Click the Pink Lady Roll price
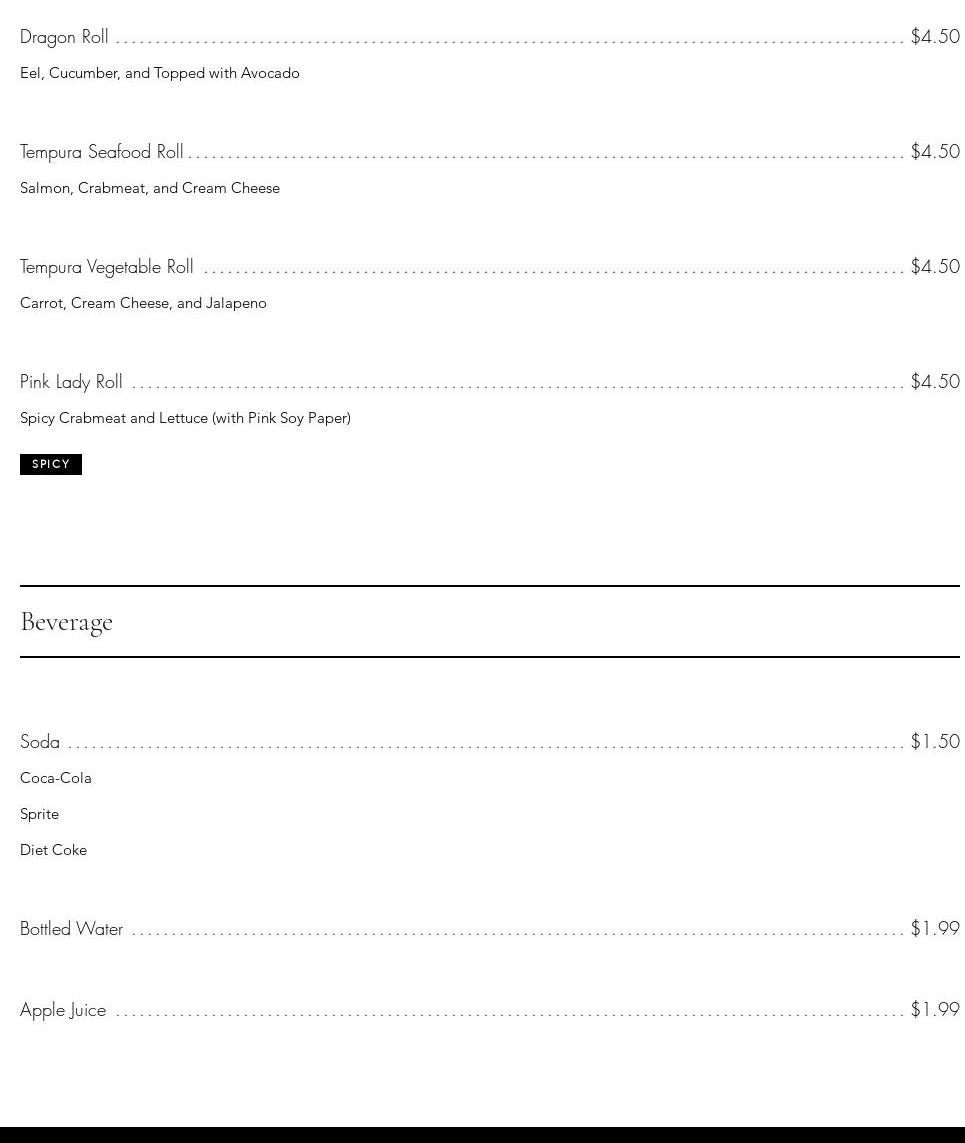Image resolution: width=965 pixels, height=1143 pixels. 935,382
